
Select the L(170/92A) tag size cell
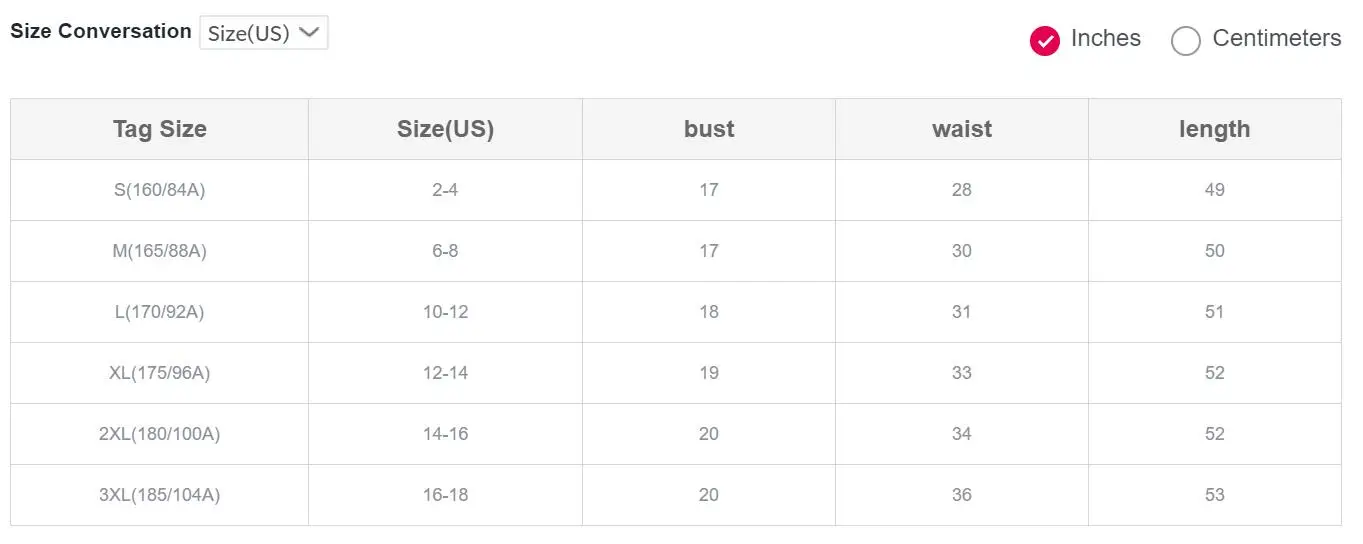coord(160,312)
